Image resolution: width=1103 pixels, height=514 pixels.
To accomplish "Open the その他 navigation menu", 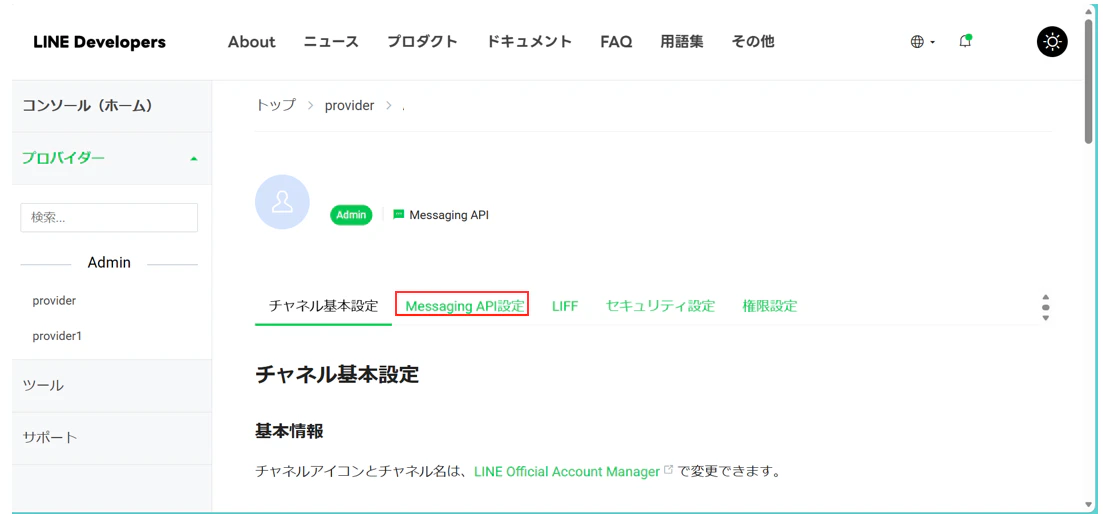I will coord(753,42).
